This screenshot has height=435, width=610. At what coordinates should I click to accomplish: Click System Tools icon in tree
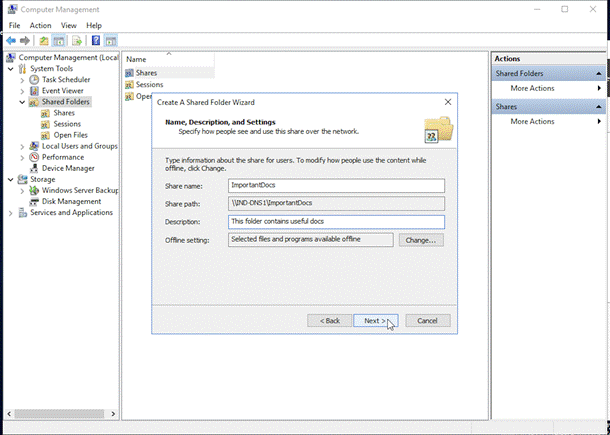23,69
